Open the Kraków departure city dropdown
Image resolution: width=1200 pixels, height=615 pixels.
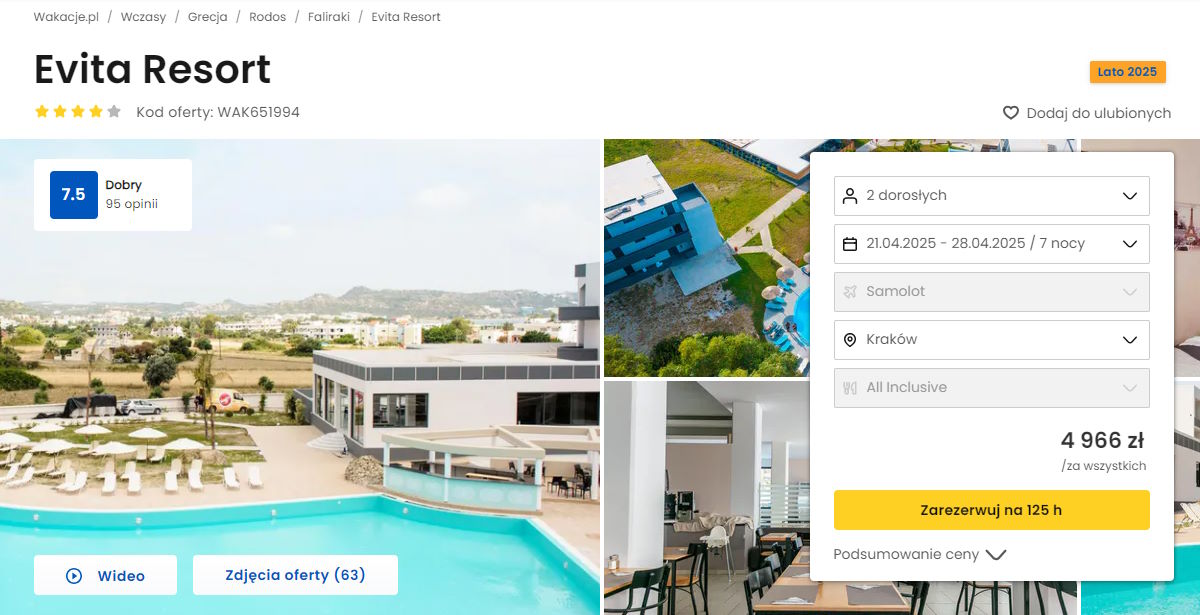point(991,339)
